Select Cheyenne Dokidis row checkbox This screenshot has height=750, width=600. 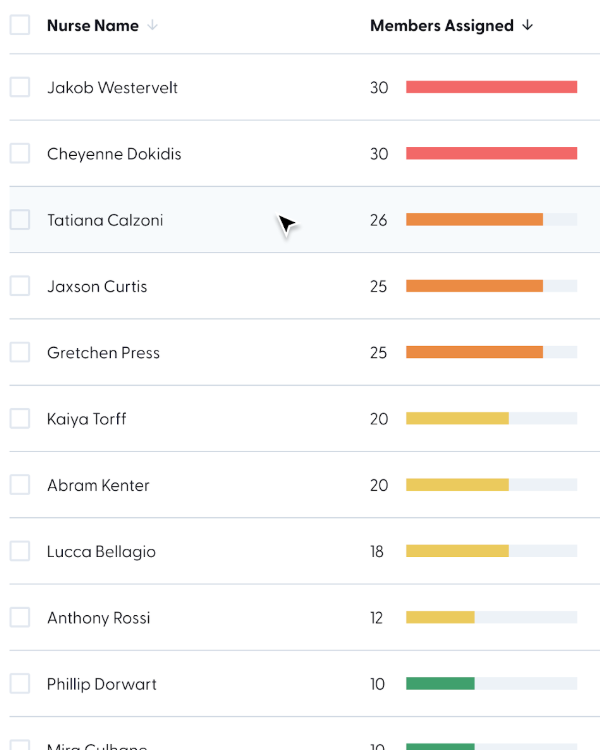(20, 153)
